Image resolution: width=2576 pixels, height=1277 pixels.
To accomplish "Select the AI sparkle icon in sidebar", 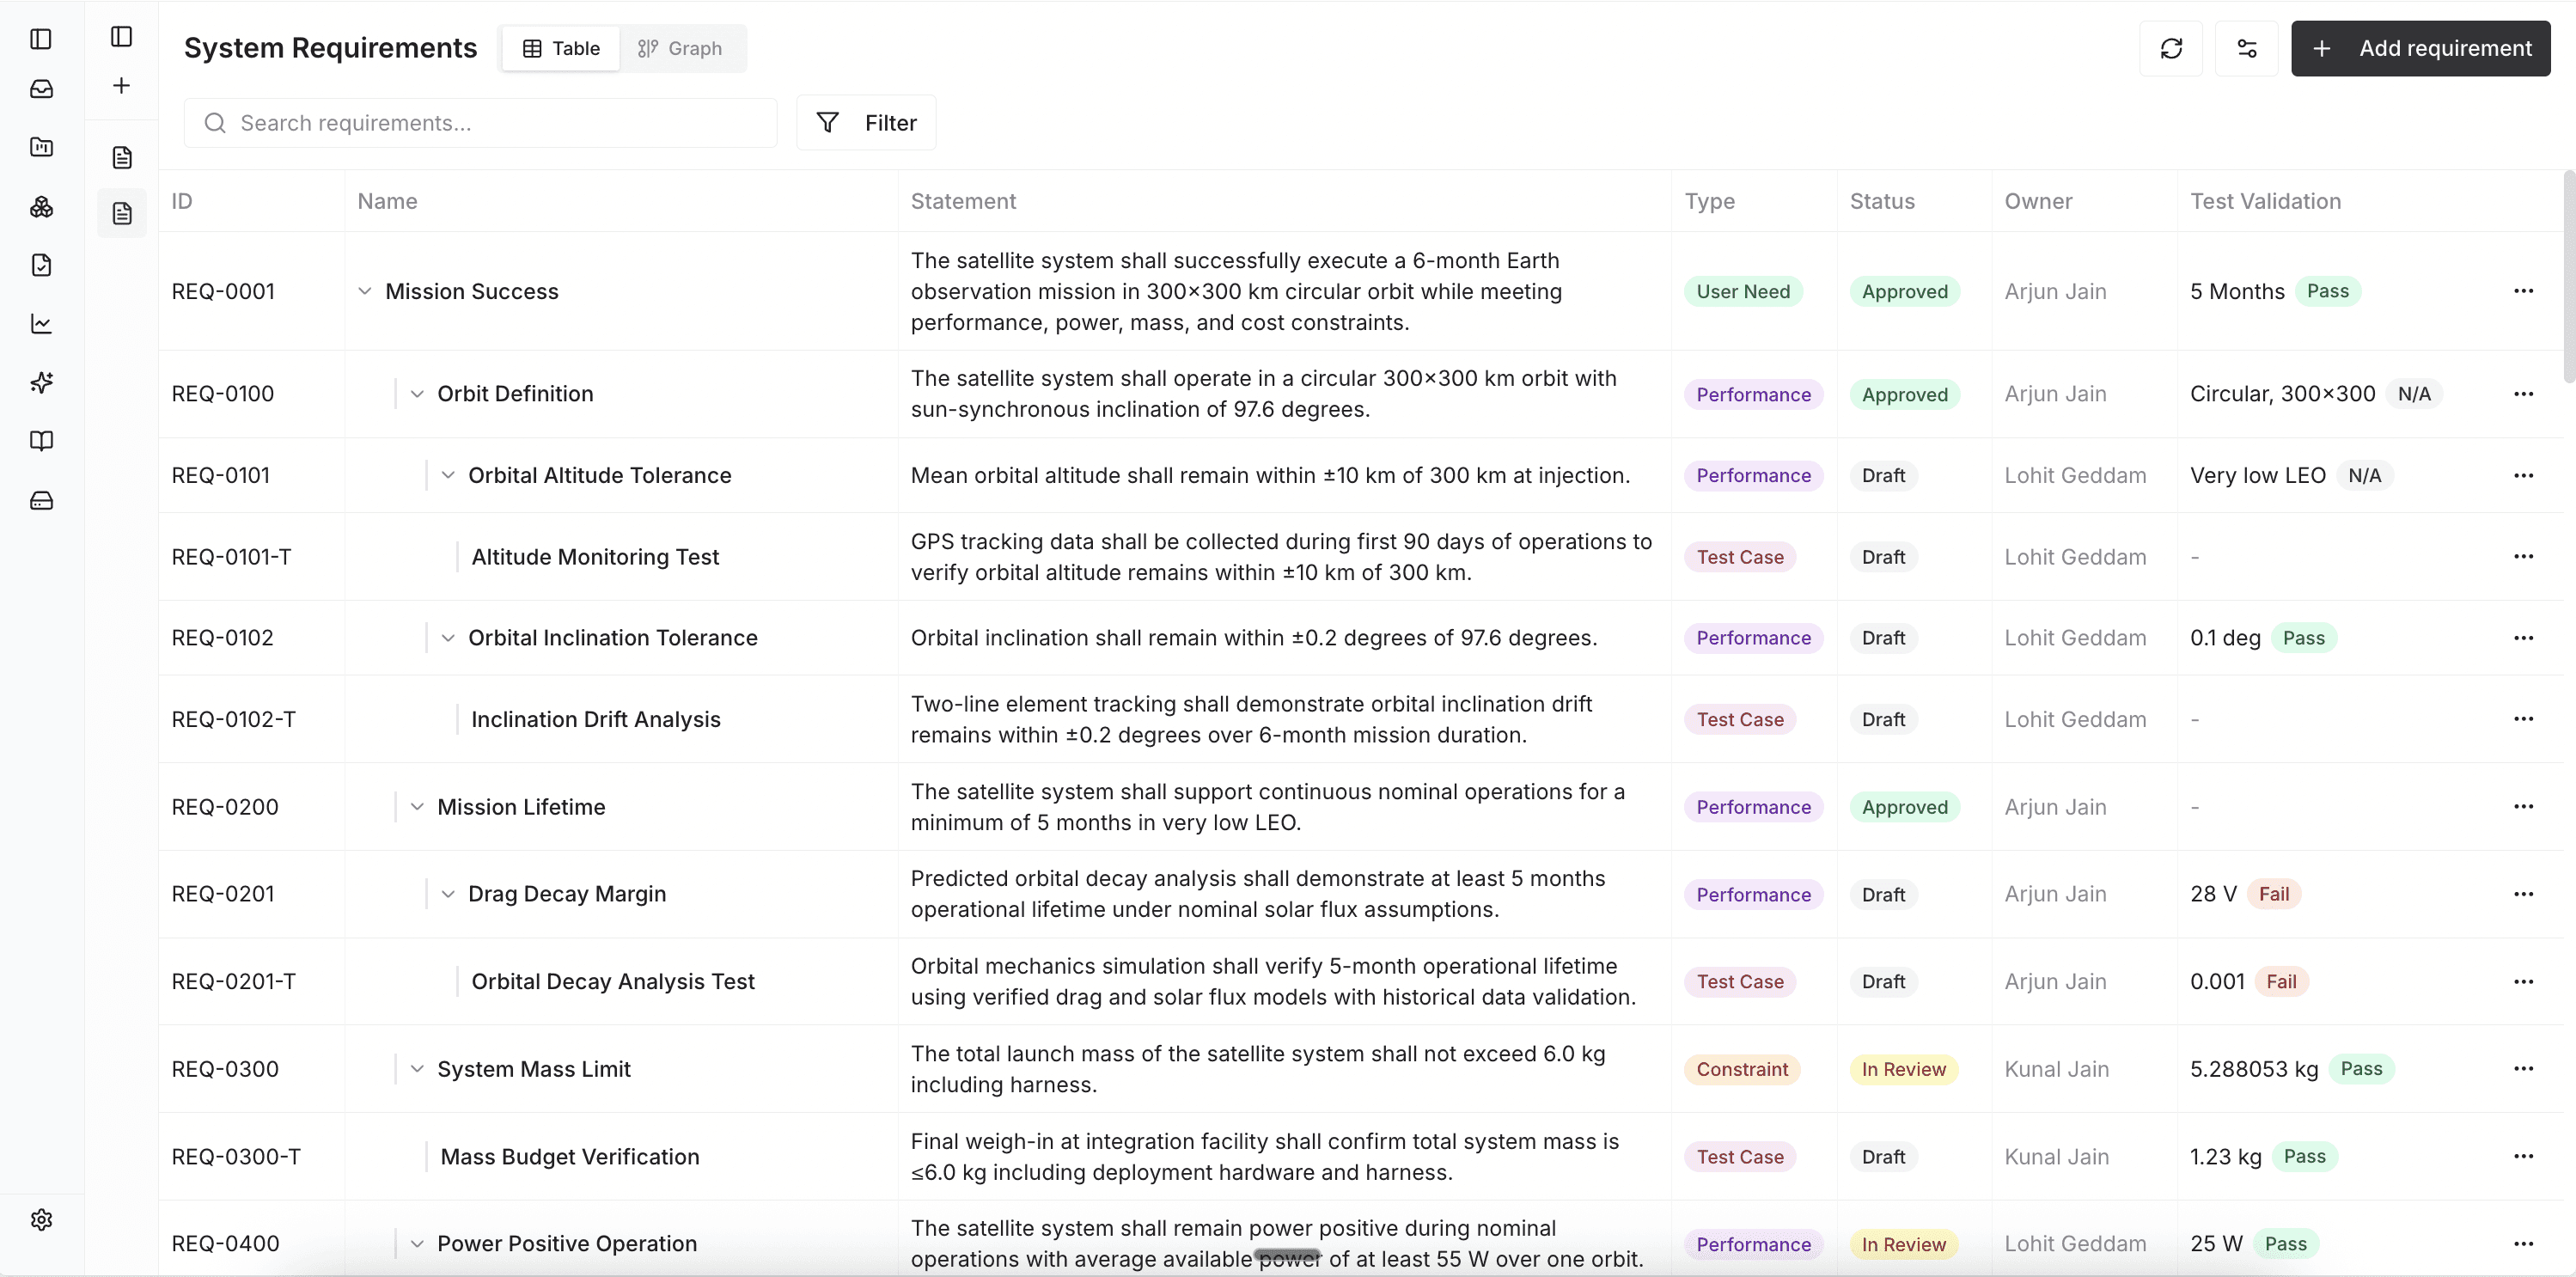I will 41,383.
